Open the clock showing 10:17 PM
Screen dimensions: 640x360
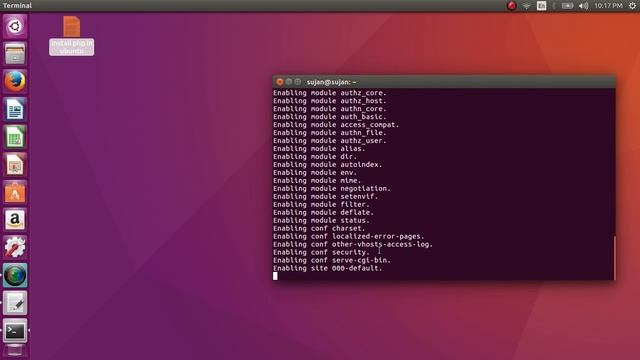608,6
